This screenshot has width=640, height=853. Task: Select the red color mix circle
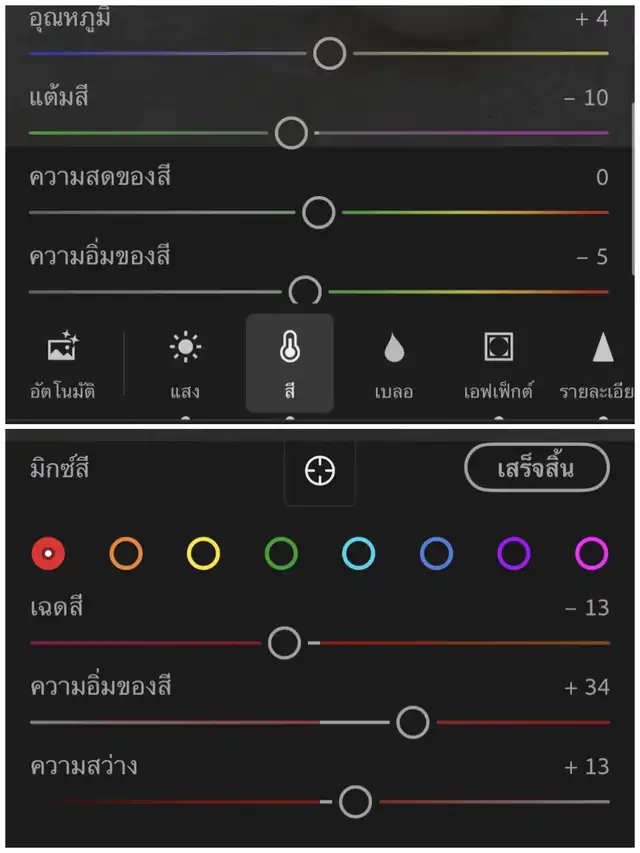click(48, 553)
